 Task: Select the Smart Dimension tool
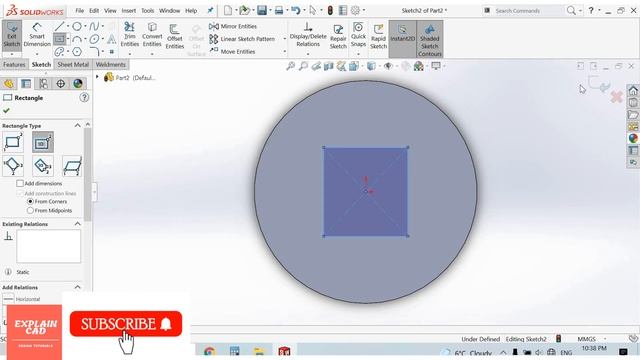[37, 36]
